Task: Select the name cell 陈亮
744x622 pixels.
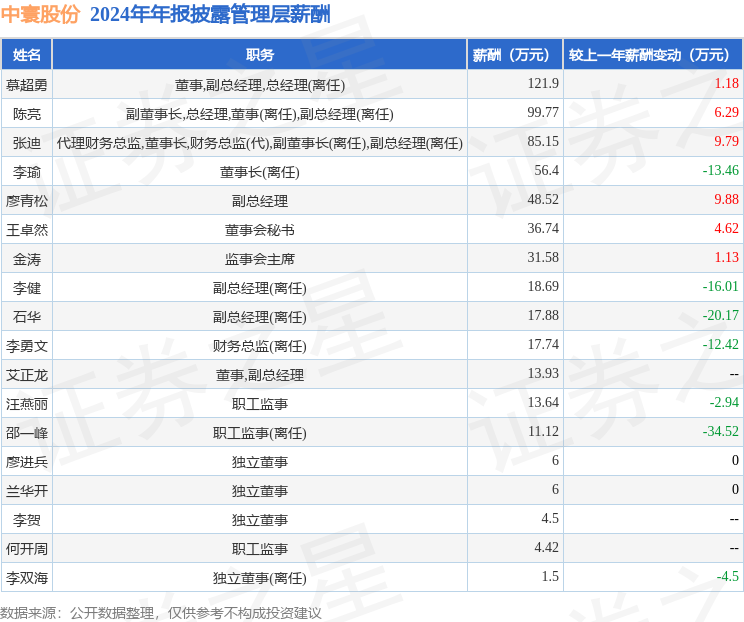Action: click(x=27, y=114)
